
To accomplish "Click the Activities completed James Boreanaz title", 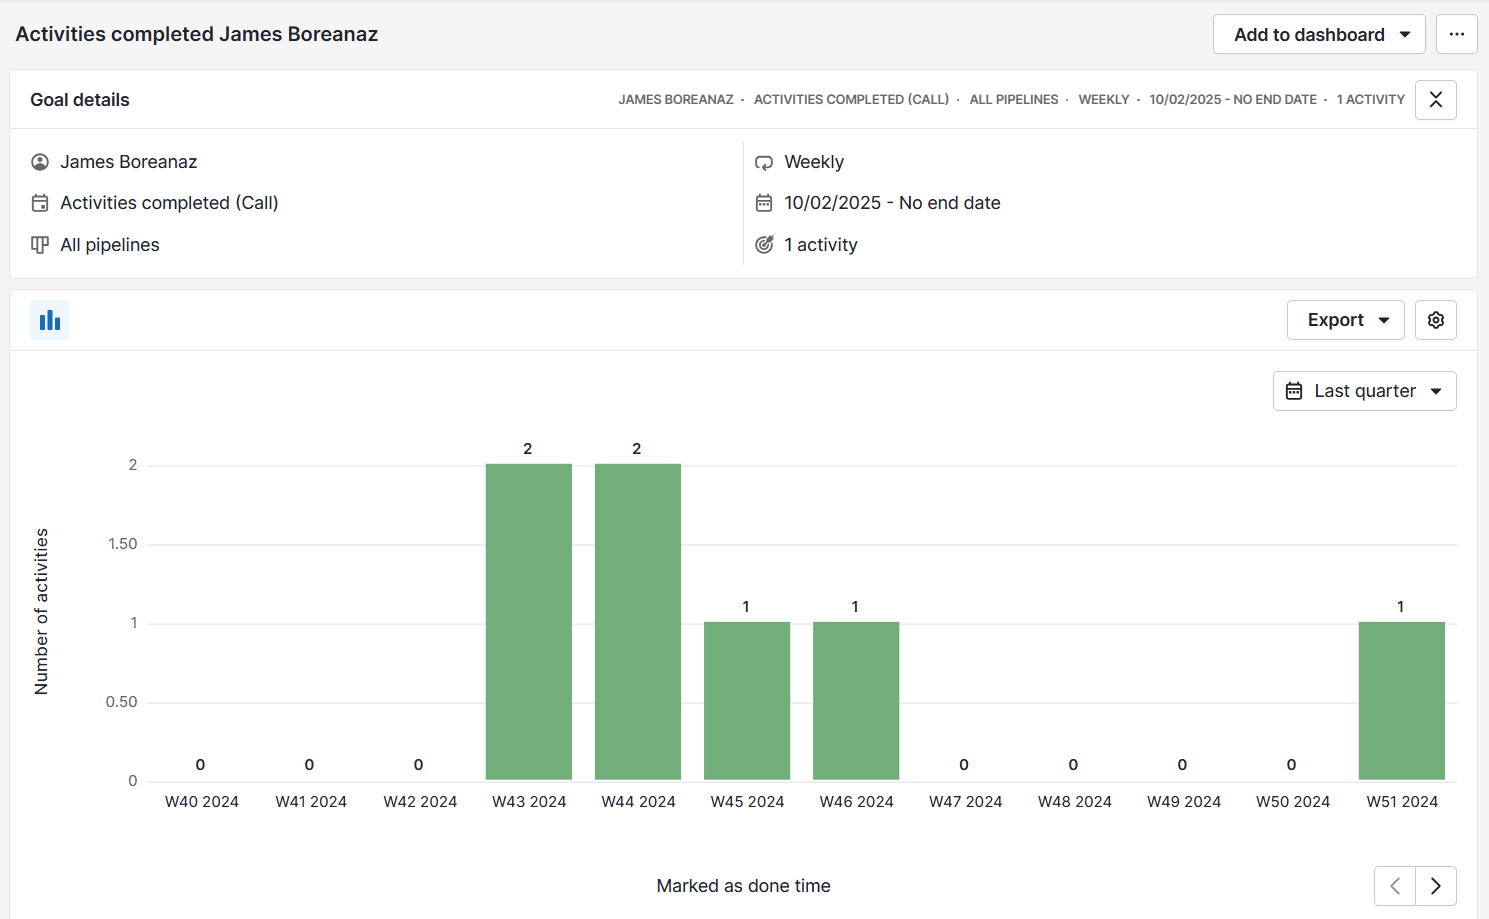I will (196, 33).
